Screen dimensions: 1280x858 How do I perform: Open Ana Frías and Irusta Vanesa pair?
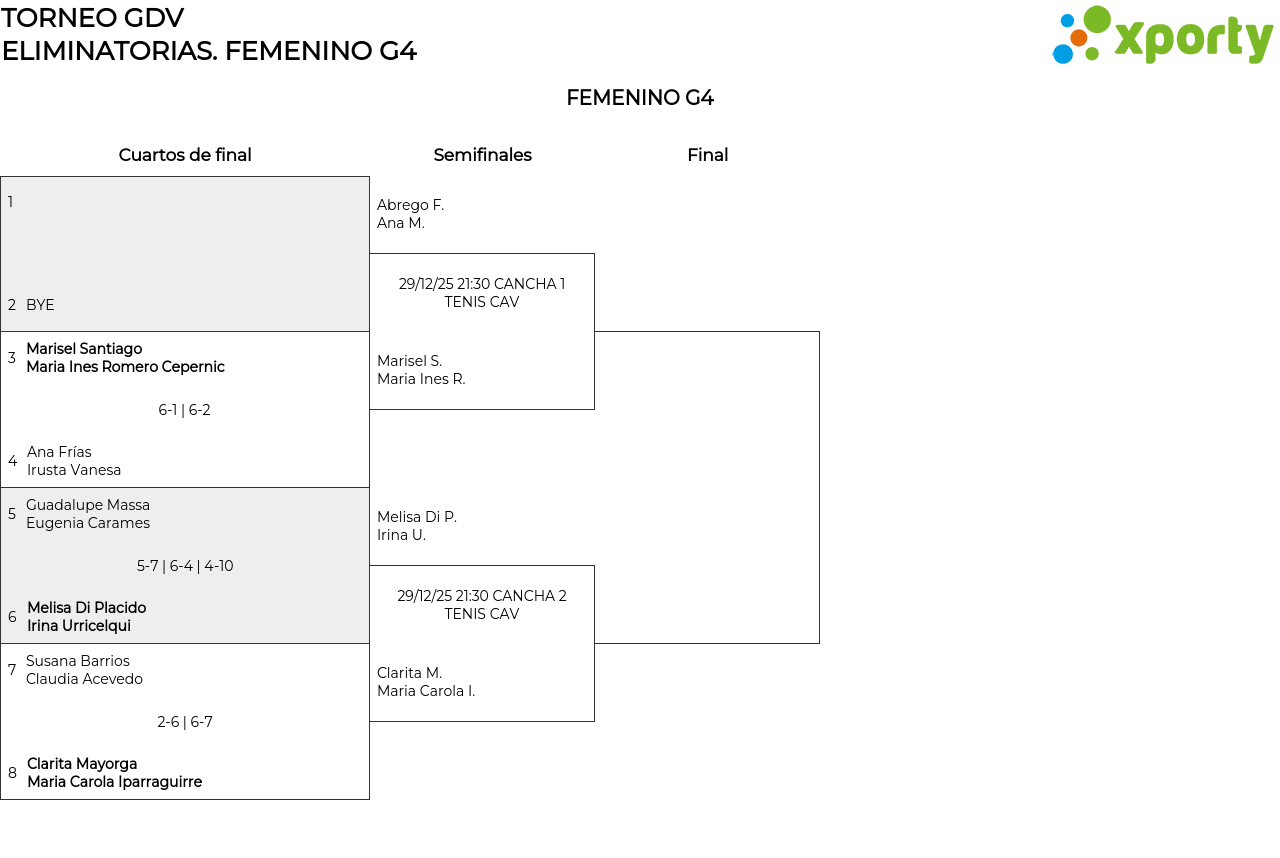pos(74,461)
